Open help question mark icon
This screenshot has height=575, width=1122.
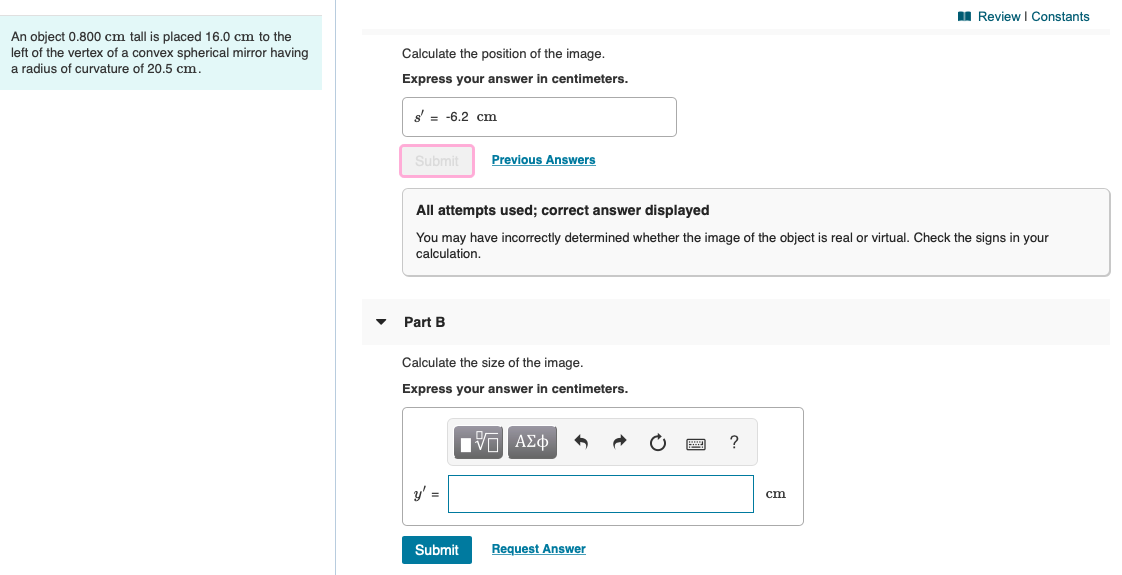coord(734,442)
